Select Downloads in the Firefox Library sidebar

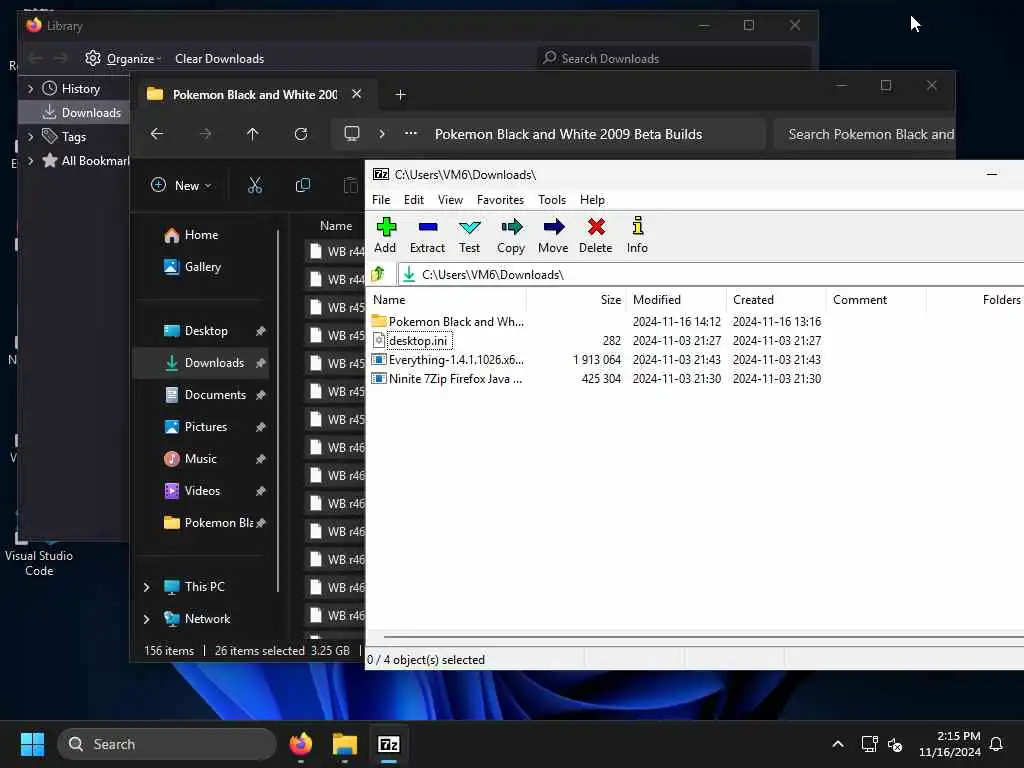[75, 112]
